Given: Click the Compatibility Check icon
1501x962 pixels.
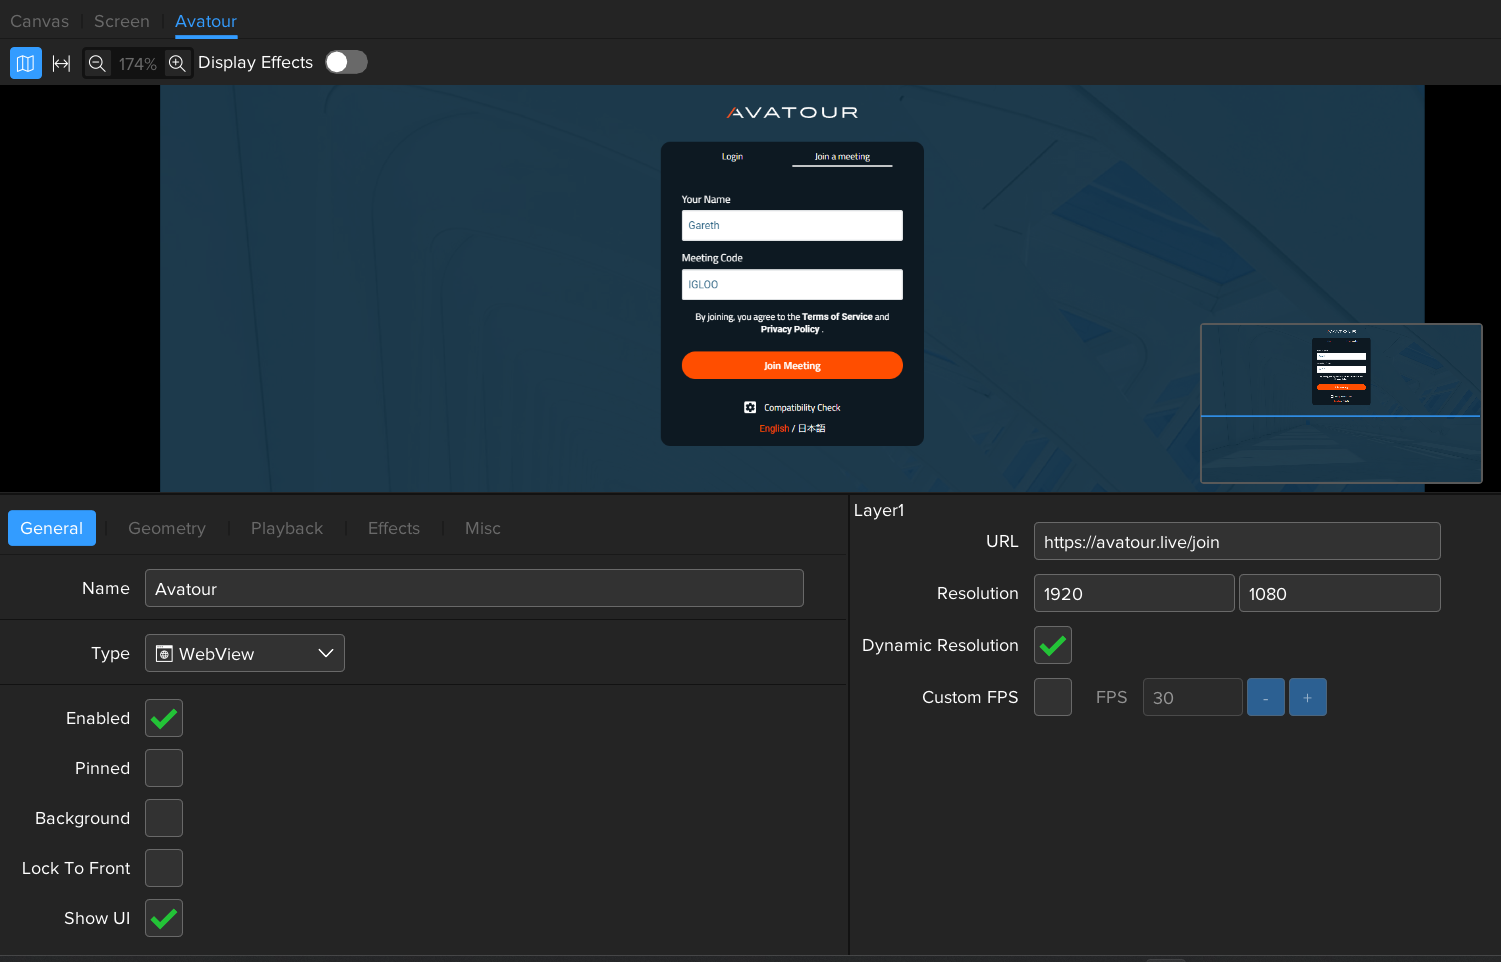Looking at the screenshot, I should [750, 408].
